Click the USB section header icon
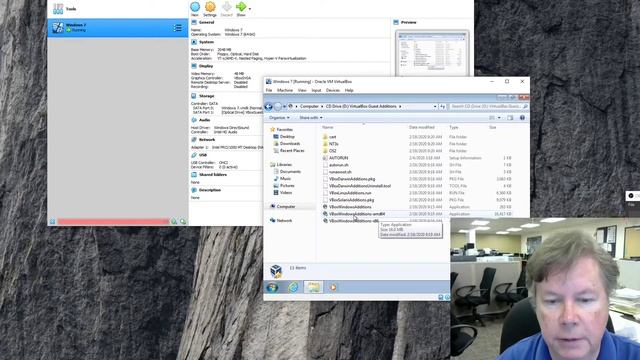640x360 pixels. [194, 155]
